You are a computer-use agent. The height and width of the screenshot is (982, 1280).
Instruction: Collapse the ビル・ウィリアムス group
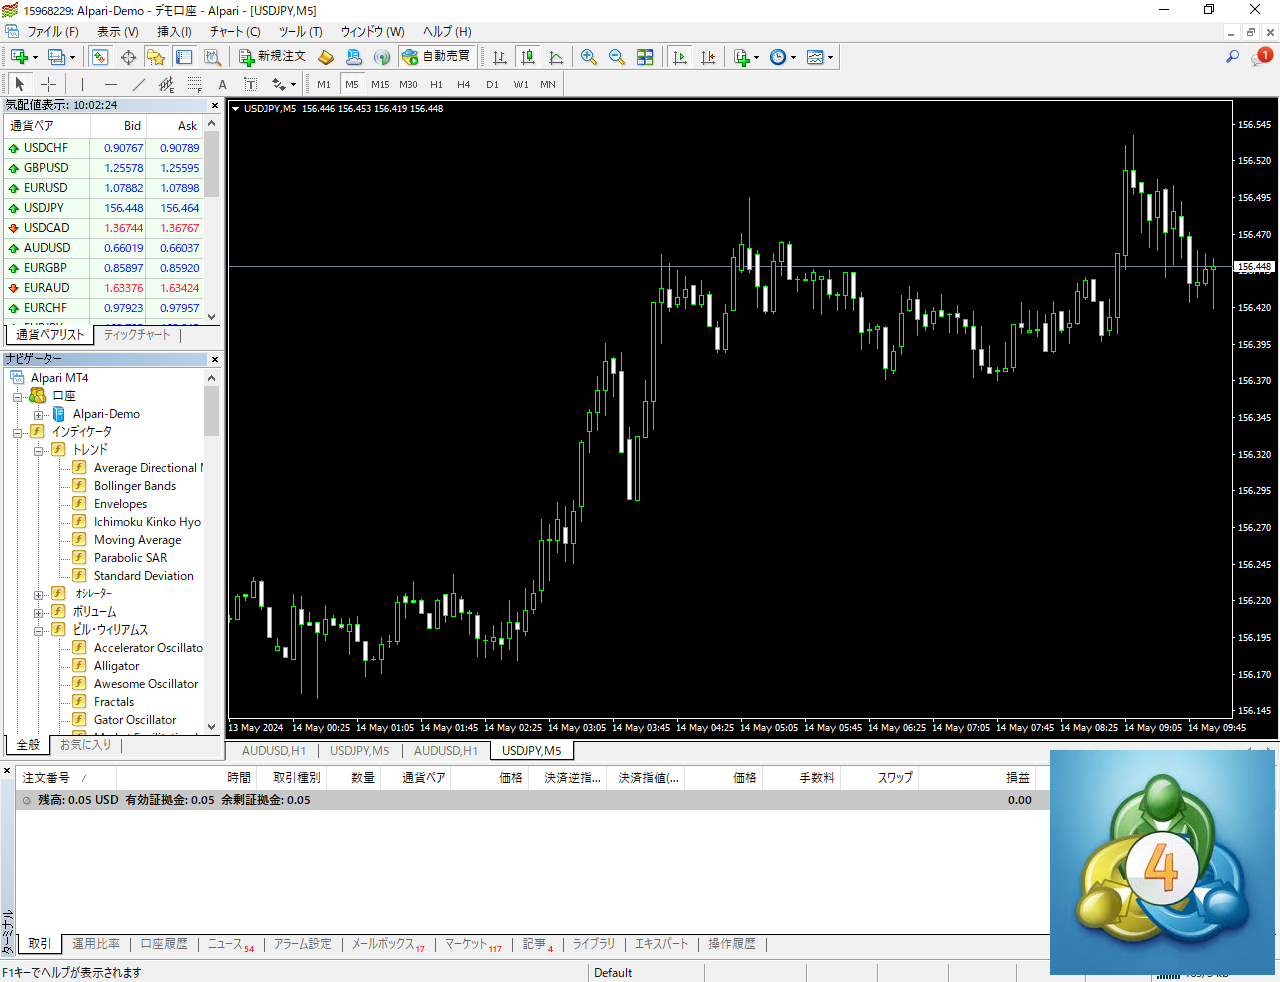[x=38, y=630]
